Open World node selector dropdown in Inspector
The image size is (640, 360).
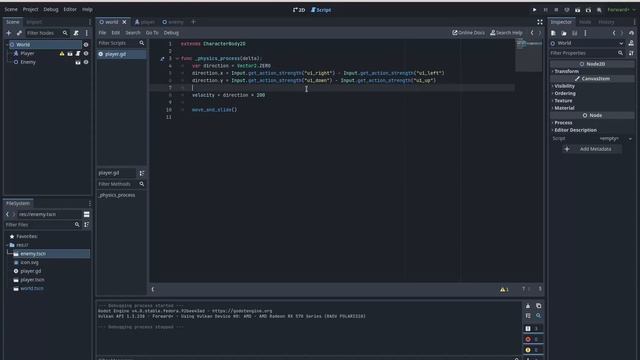(587, 43)
